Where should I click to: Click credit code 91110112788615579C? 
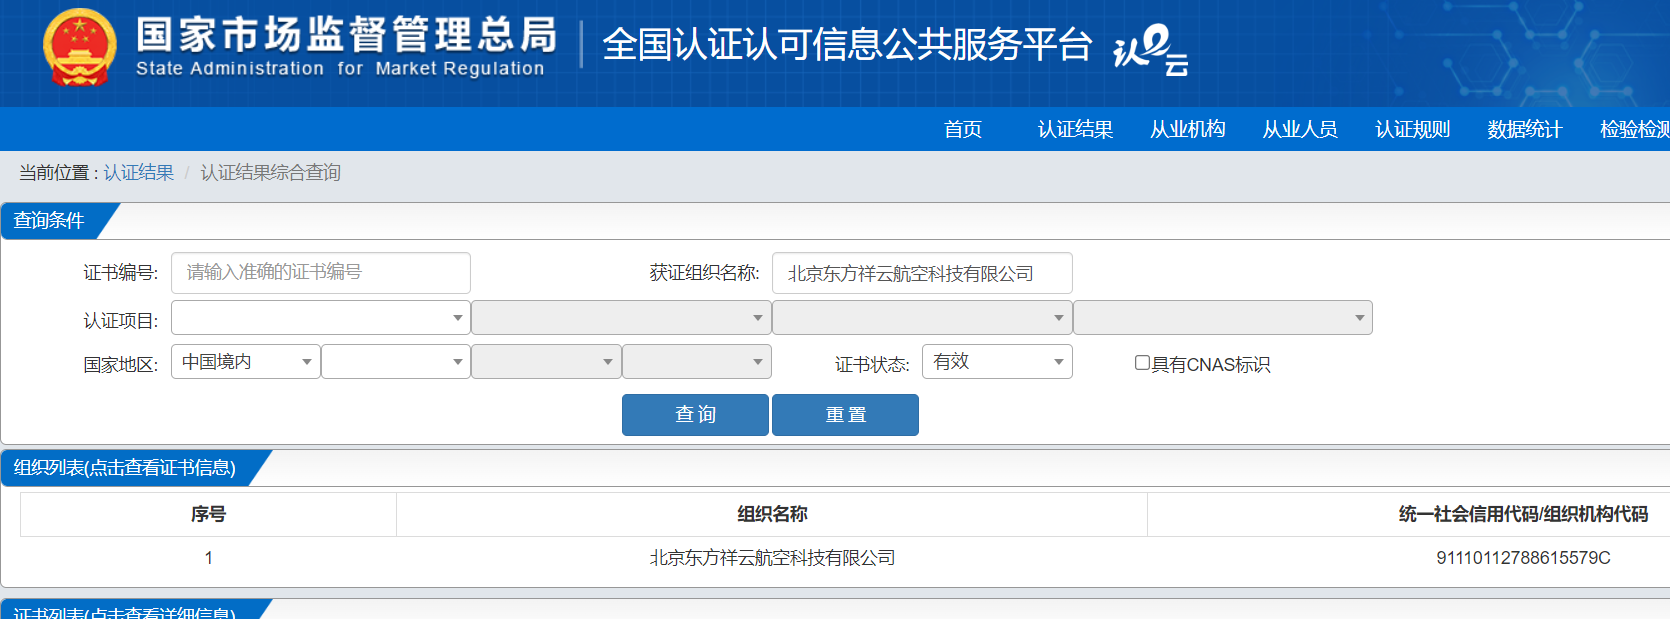[x=1523, y=558]
